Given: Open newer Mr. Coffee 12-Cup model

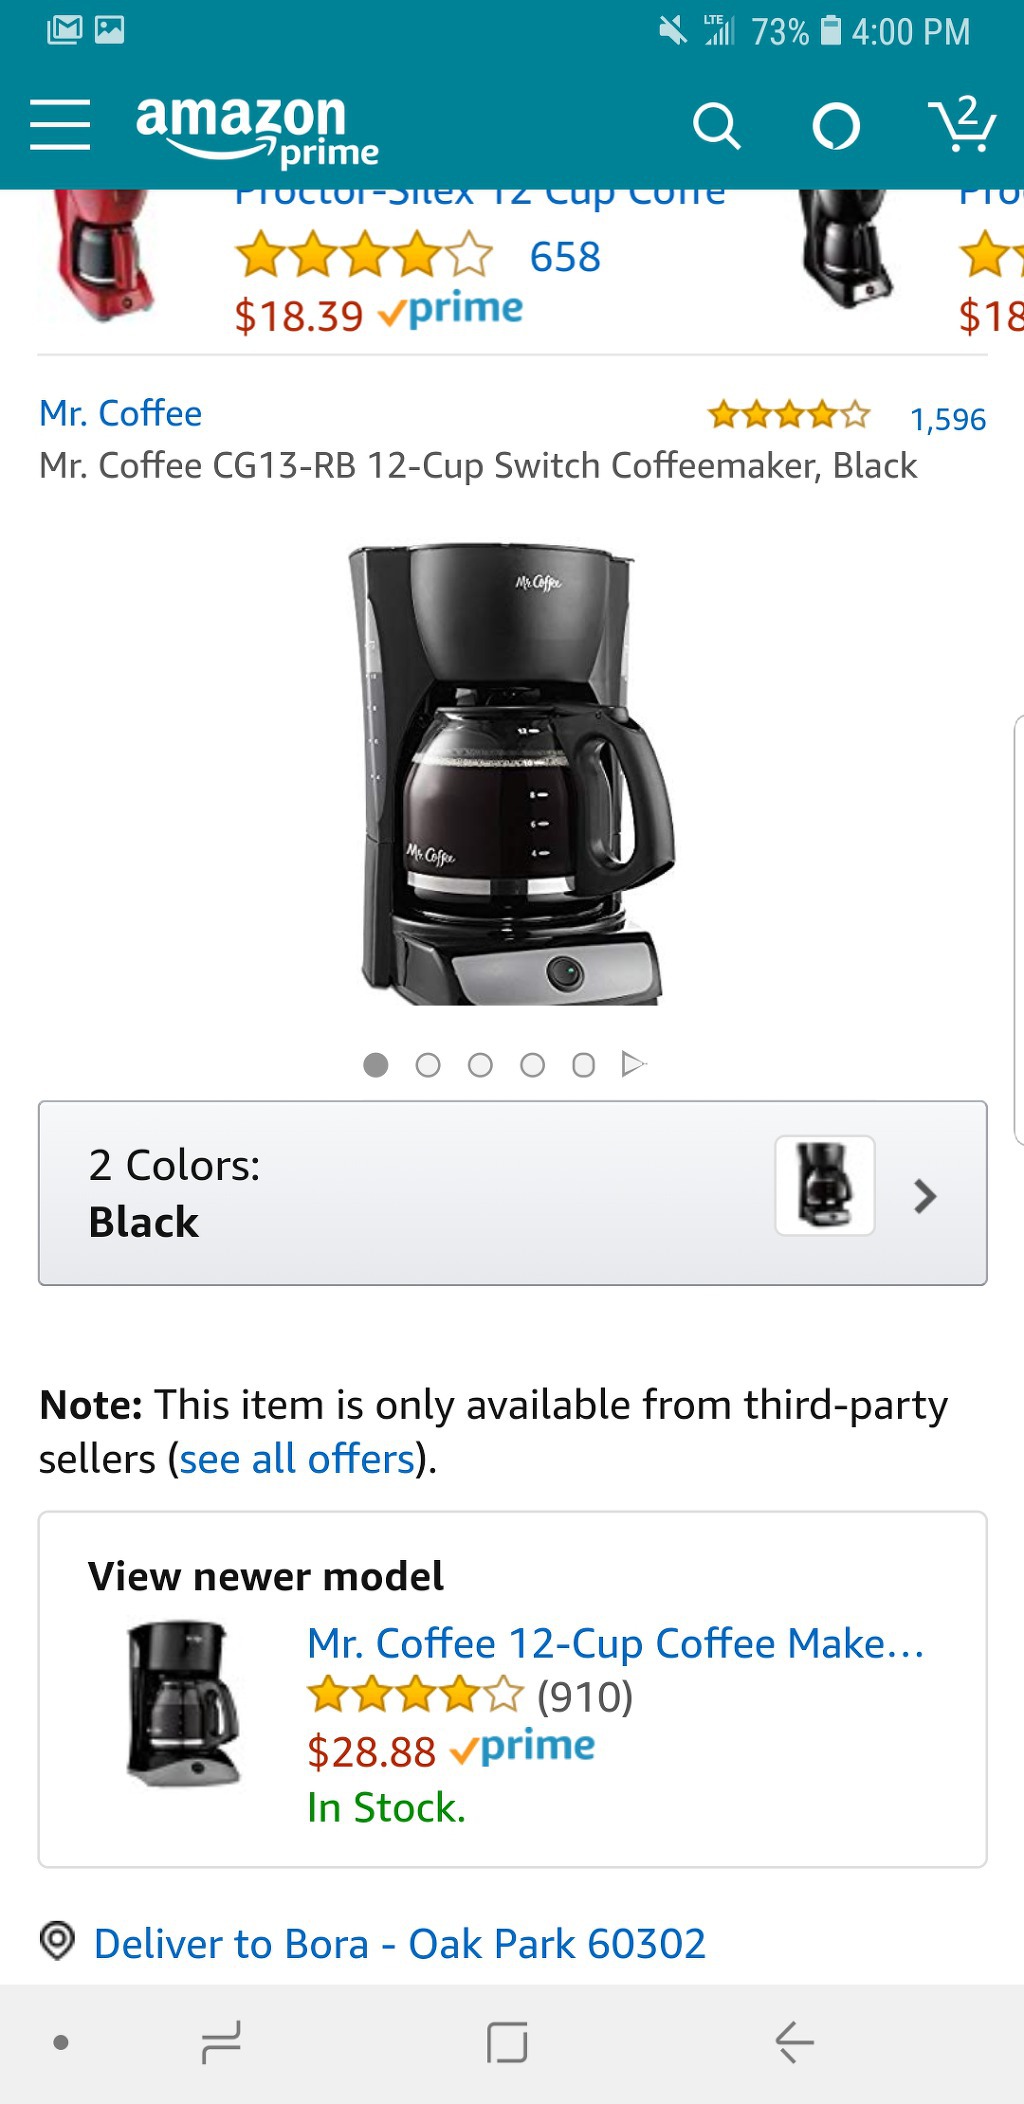Looking at the screenshot, I should [615, 1643].
